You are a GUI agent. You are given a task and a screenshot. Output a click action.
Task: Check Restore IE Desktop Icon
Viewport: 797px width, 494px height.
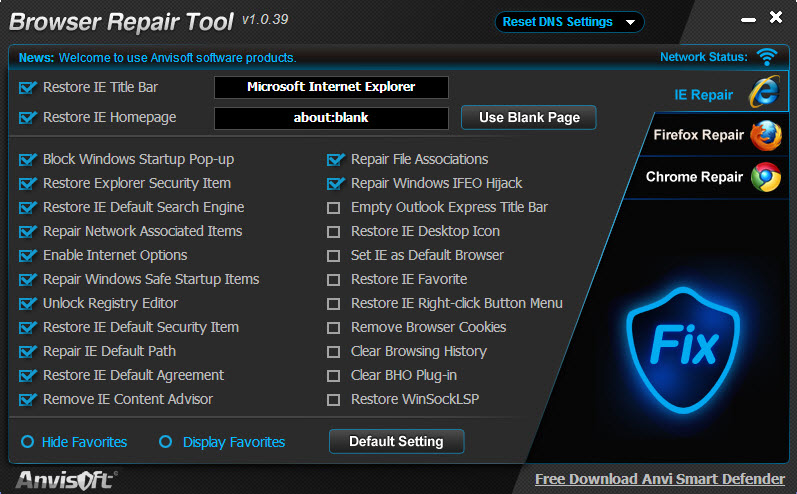[x=333, y=232]
